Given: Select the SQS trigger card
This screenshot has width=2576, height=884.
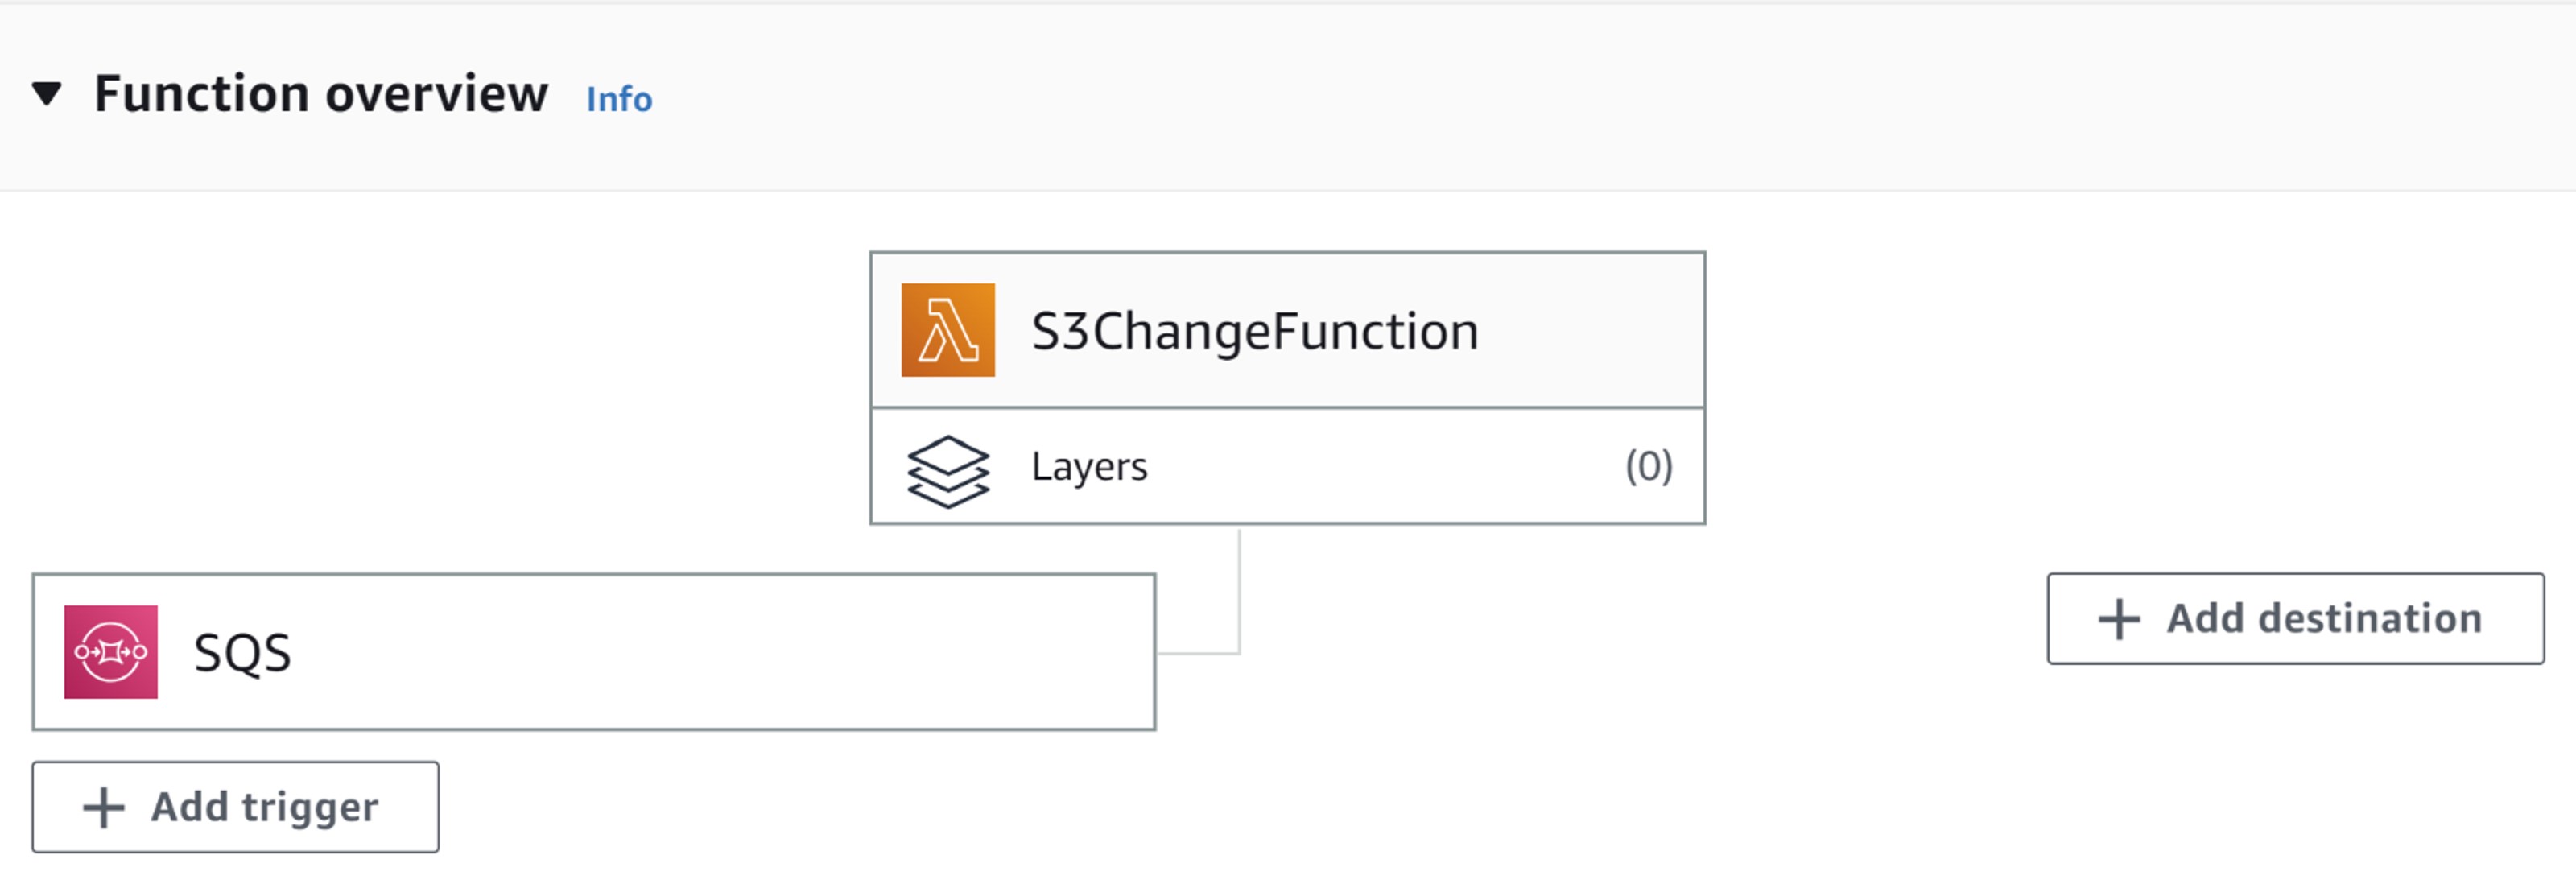Looking at the screenshot, I should click(x=595, y=651).
